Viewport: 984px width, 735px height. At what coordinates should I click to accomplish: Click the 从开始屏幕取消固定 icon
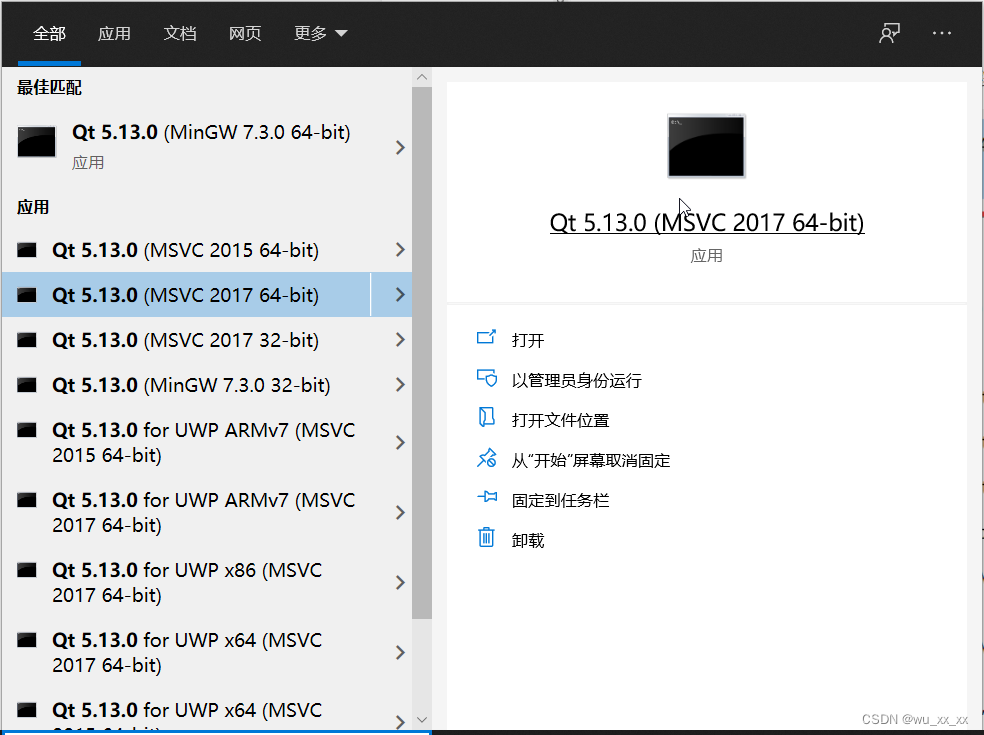pyautogui.click(x=487, y=459)
